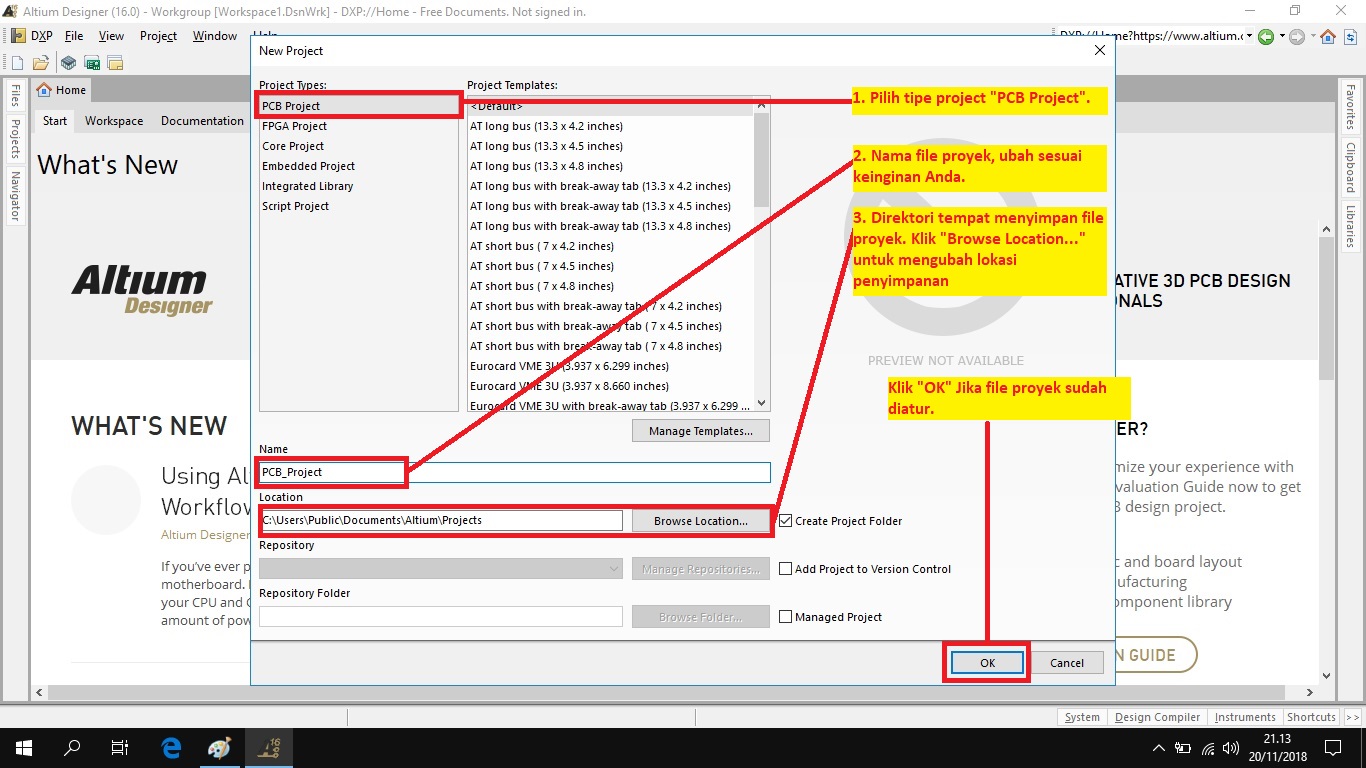Click Manage Templates button
The image size is (1366, 768).
[x=701, y=431]
